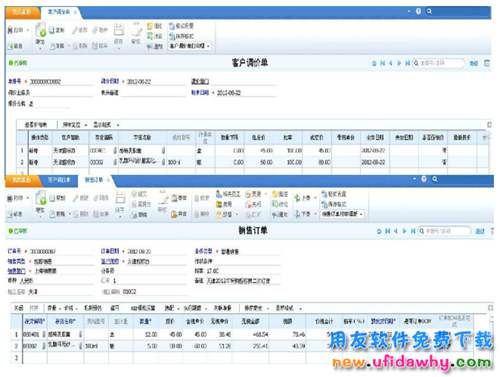Open the print template dropdown in upper toolbar

click(189, 46)
